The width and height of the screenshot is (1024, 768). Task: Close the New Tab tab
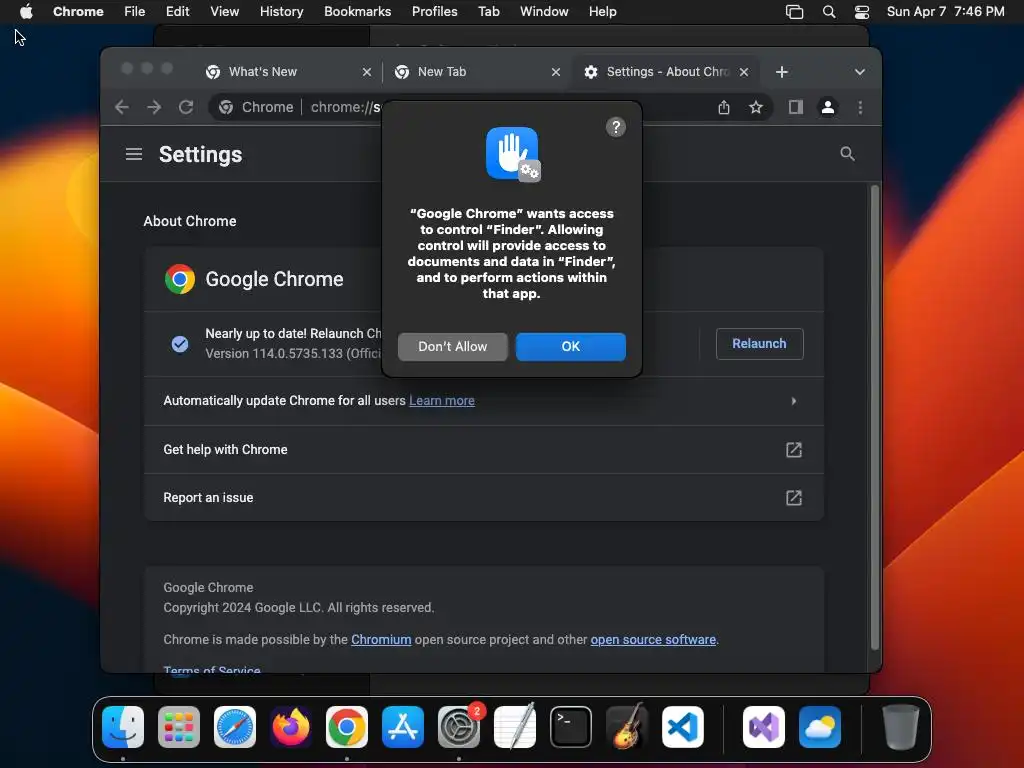point(556,72)
